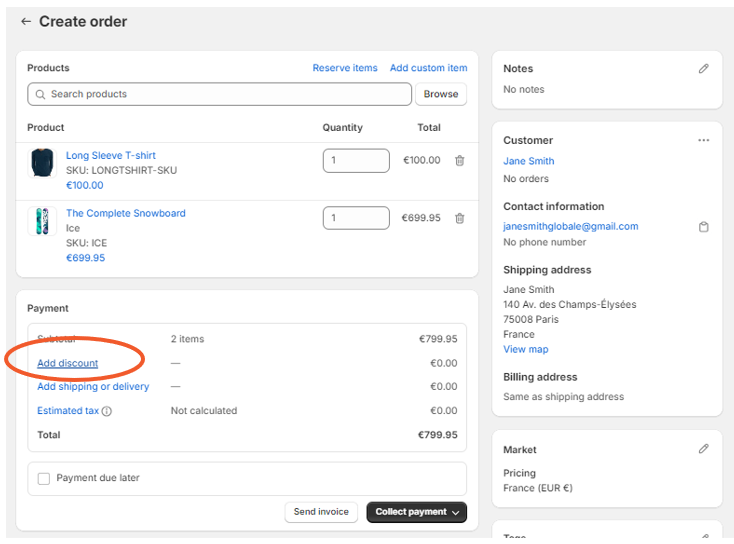Click the Add custom item link
734x544 pixels.
tap(428, 68)
